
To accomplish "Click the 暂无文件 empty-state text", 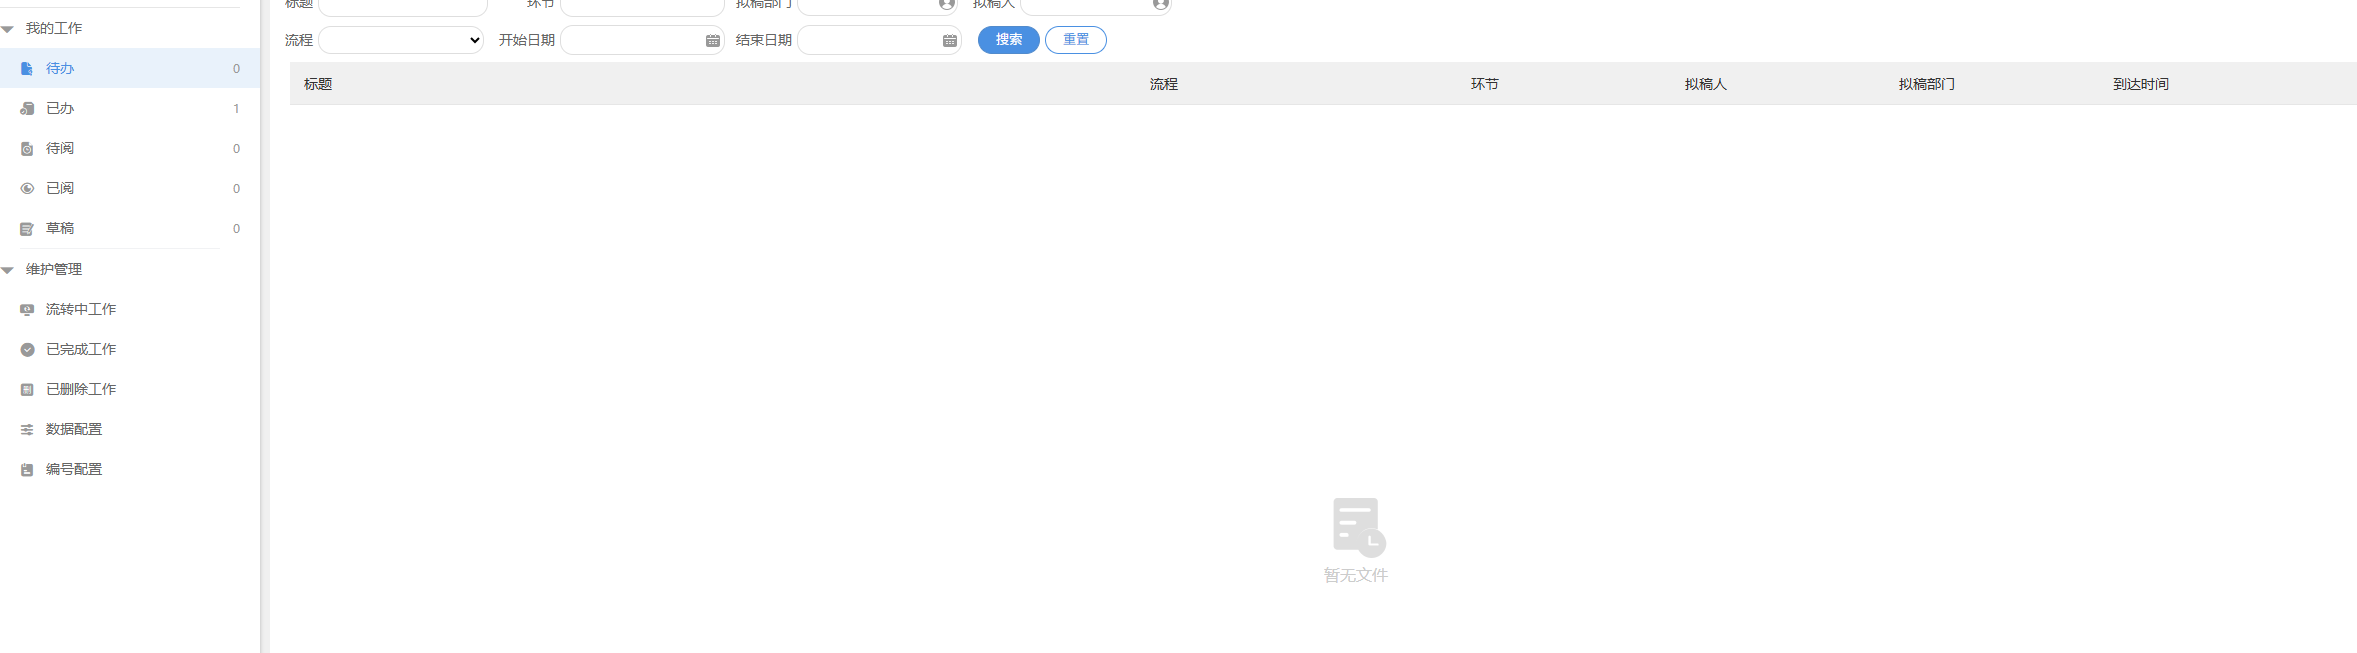I will [x=1356, y=575].
